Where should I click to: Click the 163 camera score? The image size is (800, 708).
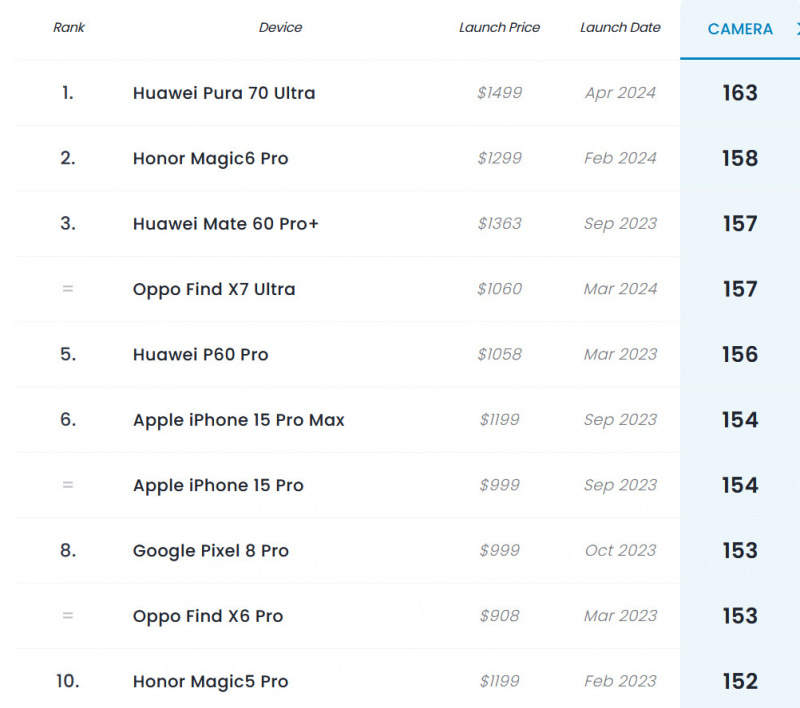(740, 93)
